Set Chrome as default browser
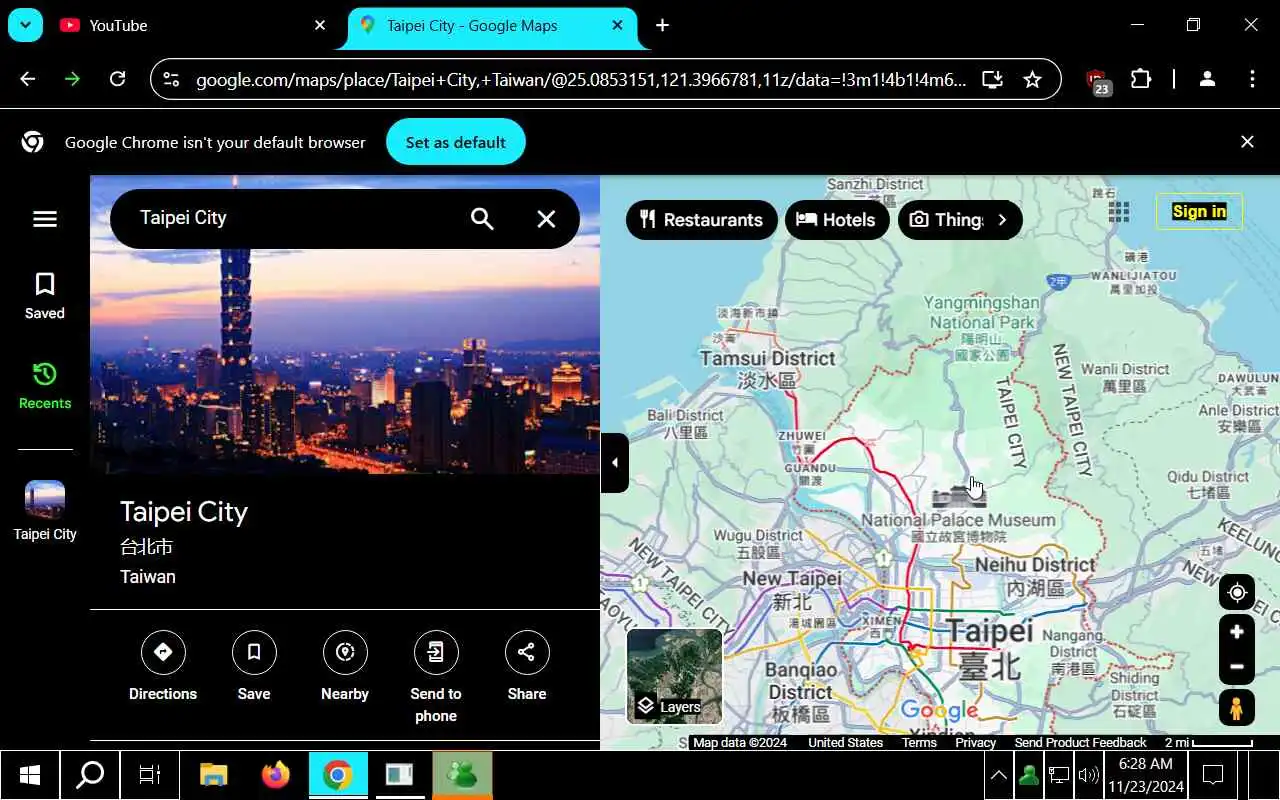Viewport: 1280px width, 800px height. pyautogui.click(x=456, y=142)
